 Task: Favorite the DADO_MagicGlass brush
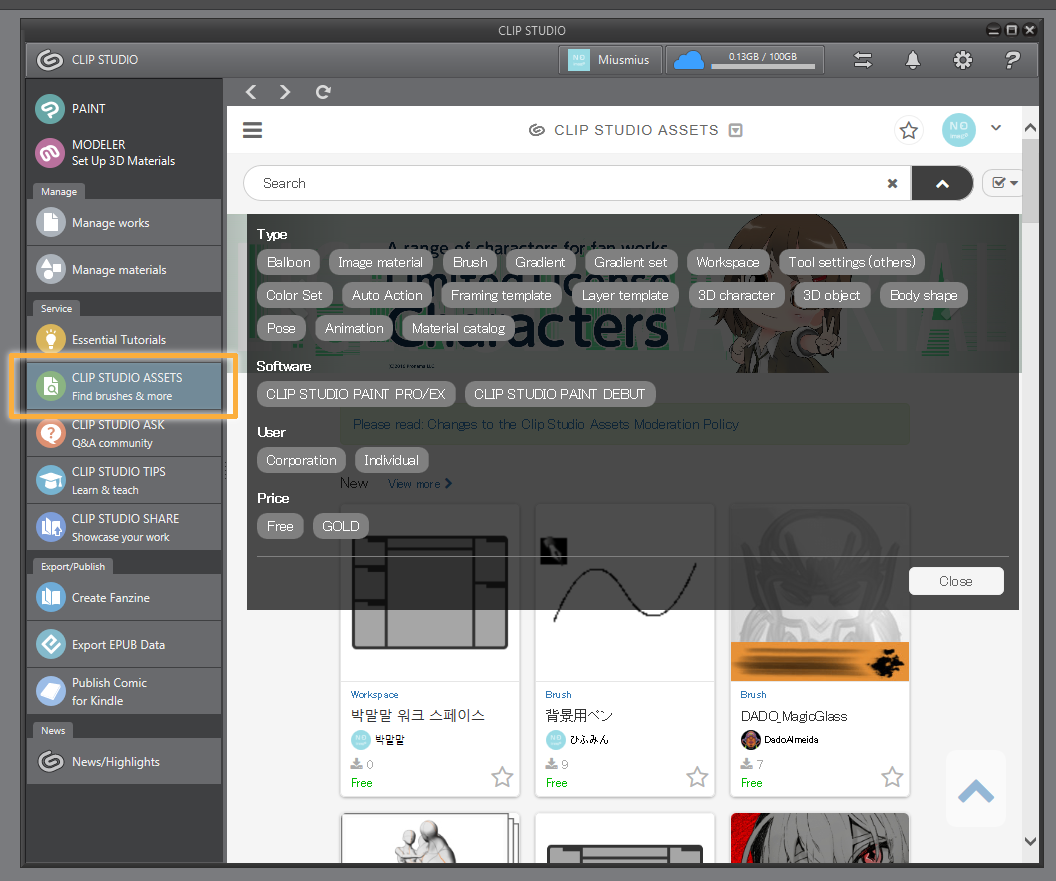tap(892, 777)
